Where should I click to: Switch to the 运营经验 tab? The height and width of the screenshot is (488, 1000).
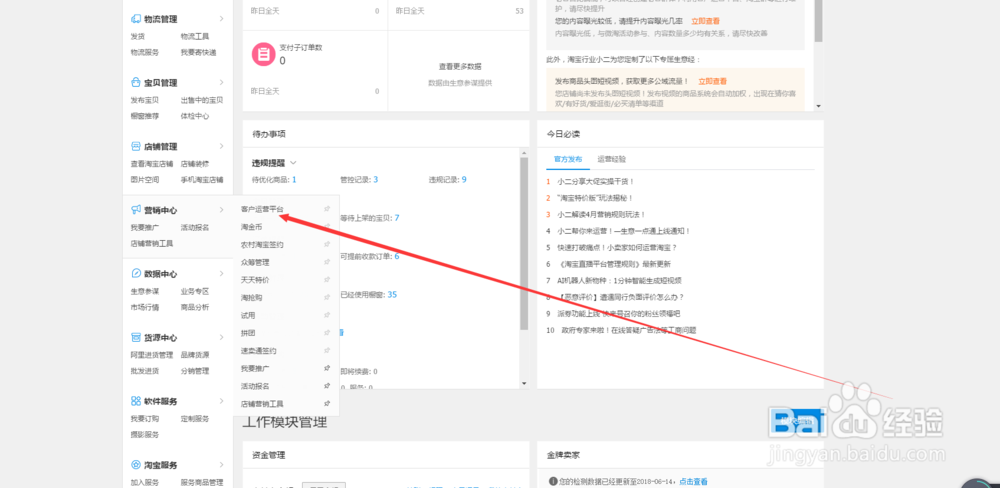(x=612, y=159)
